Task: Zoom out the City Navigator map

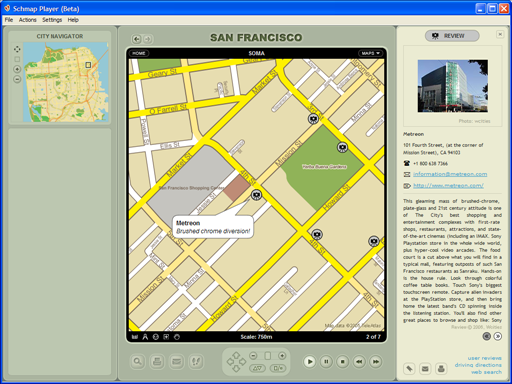Action: point(17,79)
